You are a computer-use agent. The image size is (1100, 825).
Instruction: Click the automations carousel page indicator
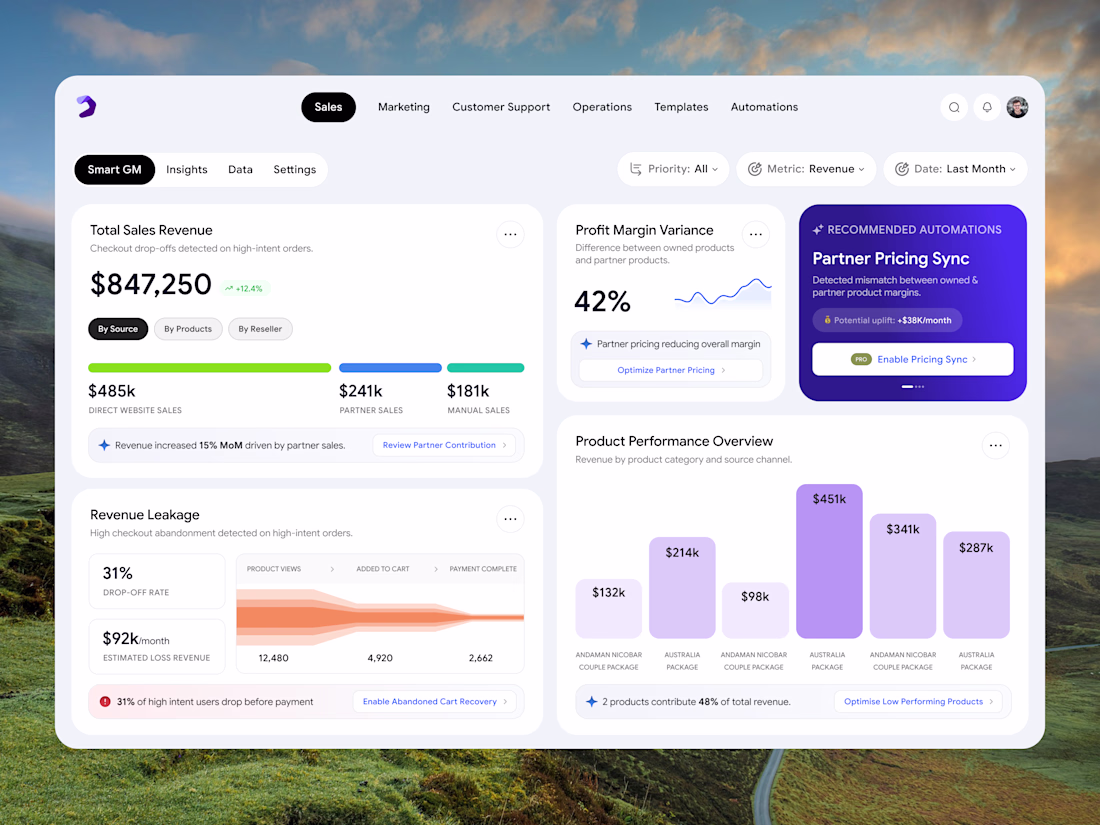point(913,387)
